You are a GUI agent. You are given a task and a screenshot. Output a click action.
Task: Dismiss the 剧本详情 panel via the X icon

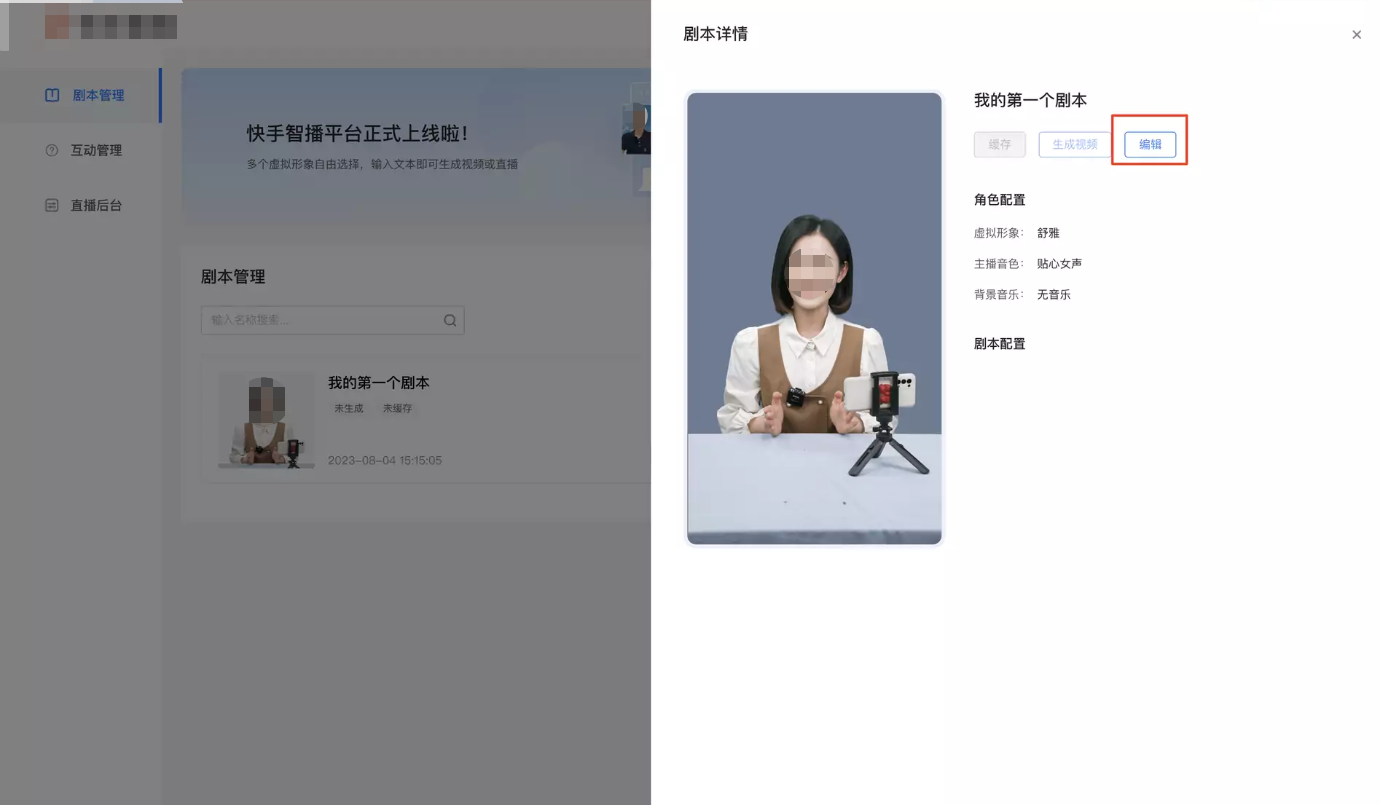1356,34
